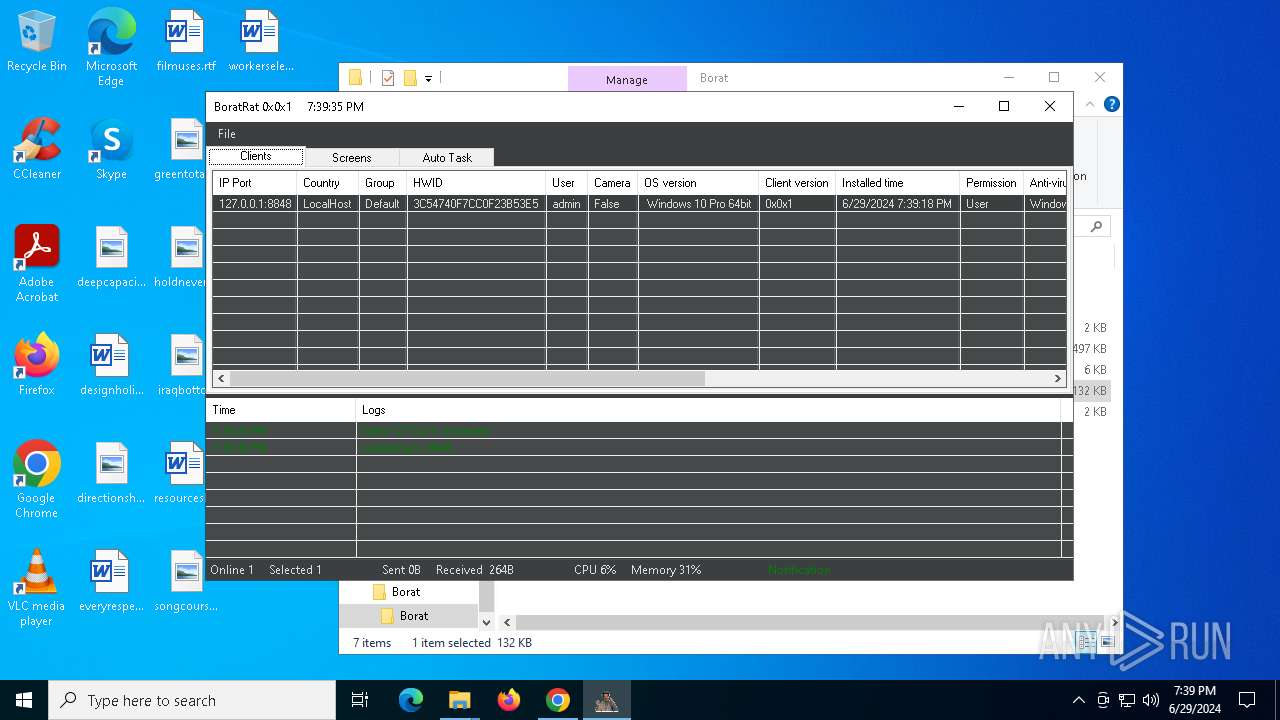Click the 6/29/2024 7:39:18 PM installed time cell
This screenshot has width=1280, height=720.
[x=897, y=204]
